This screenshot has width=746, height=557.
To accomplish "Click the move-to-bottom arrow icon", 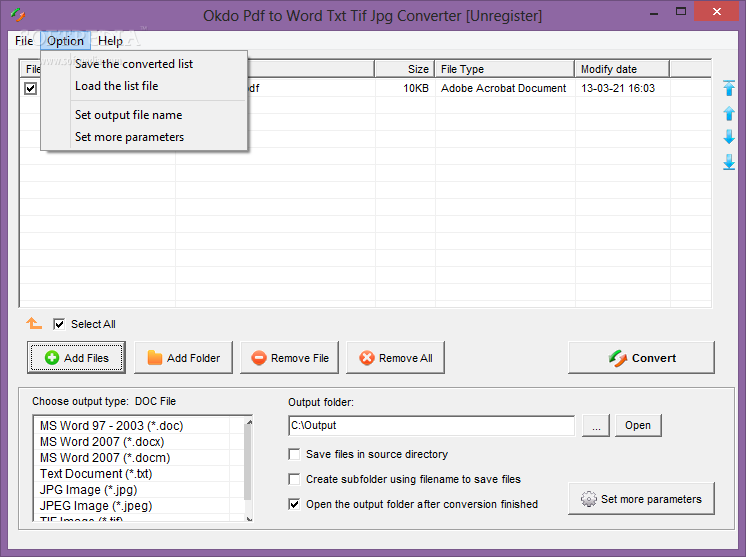I will pos(729,162).
